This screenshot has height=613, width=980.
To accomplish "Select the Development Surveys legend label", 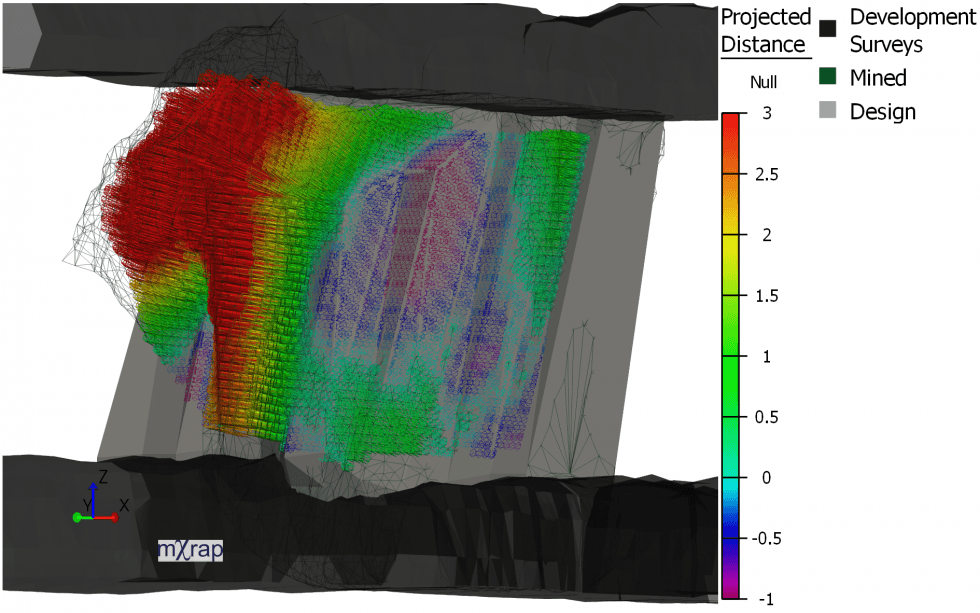I will (900, 30).
